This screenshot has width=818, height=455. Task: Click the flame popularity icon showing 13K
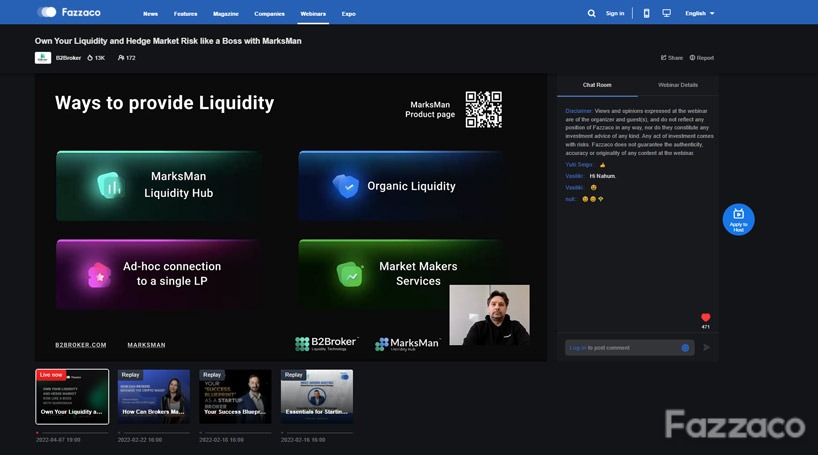(90, 58)
